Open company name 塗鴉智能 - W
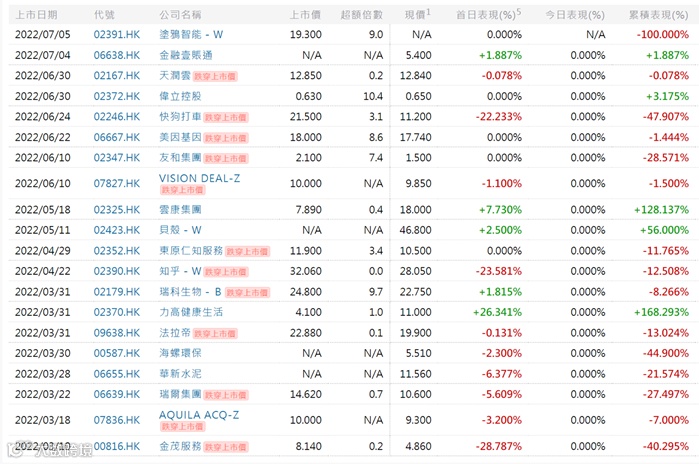Screen dimensions: 699x464 click(x=191, y=34)
